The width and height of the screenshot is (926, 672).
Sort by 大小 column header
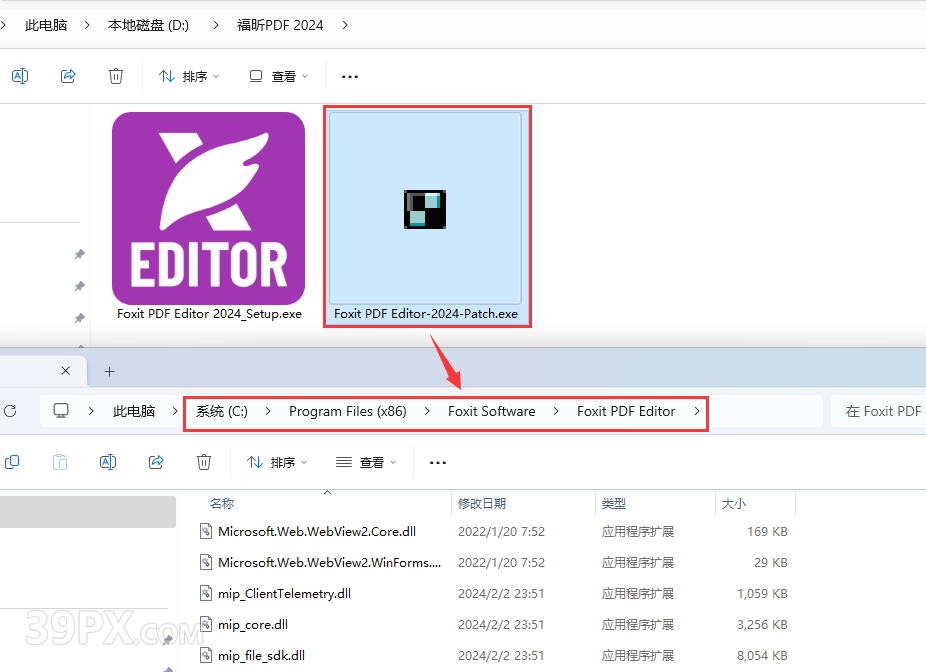(x=733, y=504)
